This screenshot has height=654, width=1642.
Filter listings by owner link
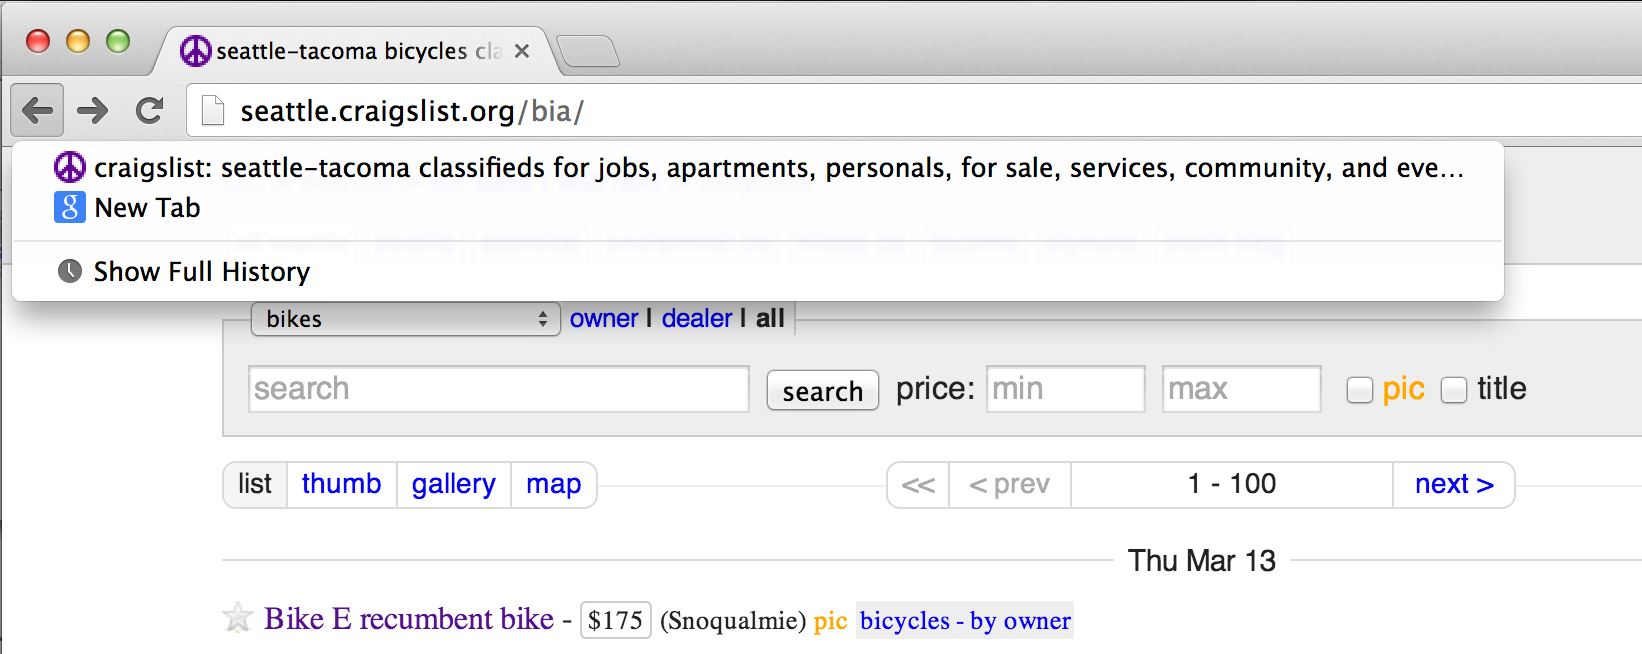coord(604,319)
